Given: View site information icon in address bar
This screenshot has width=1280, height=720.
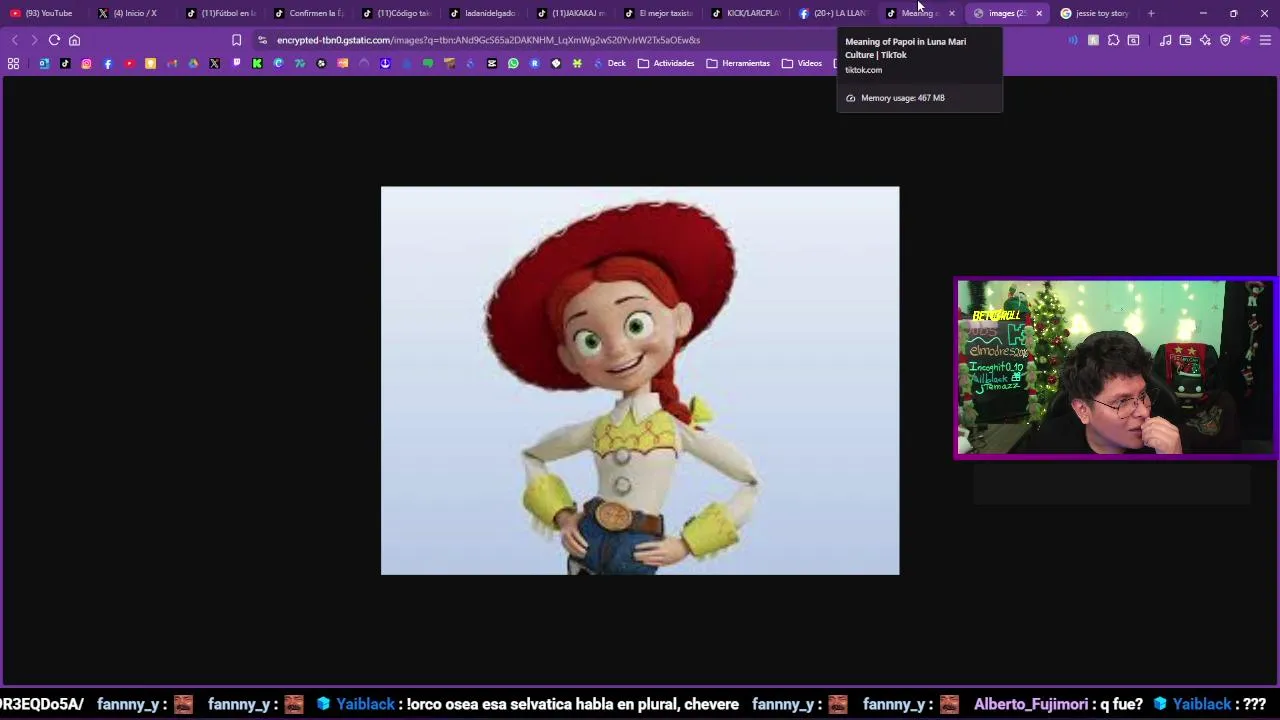Looking at the screenshot, I should tap(262, 40).
